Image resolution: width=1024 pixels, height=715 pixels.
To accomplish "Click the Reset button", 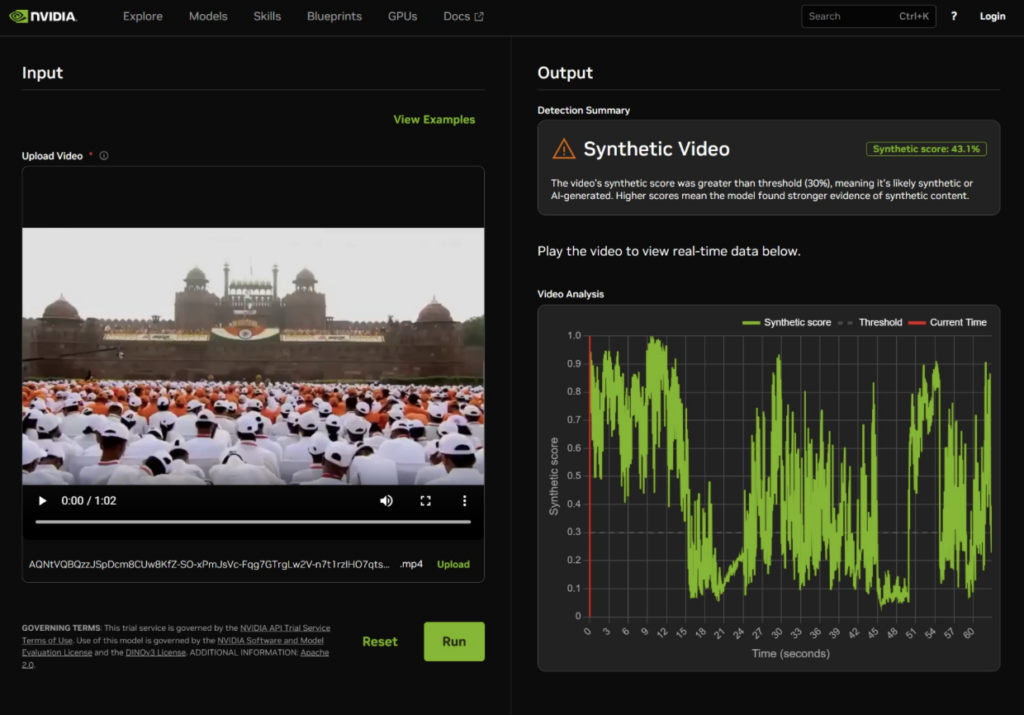I will point(380,641).
